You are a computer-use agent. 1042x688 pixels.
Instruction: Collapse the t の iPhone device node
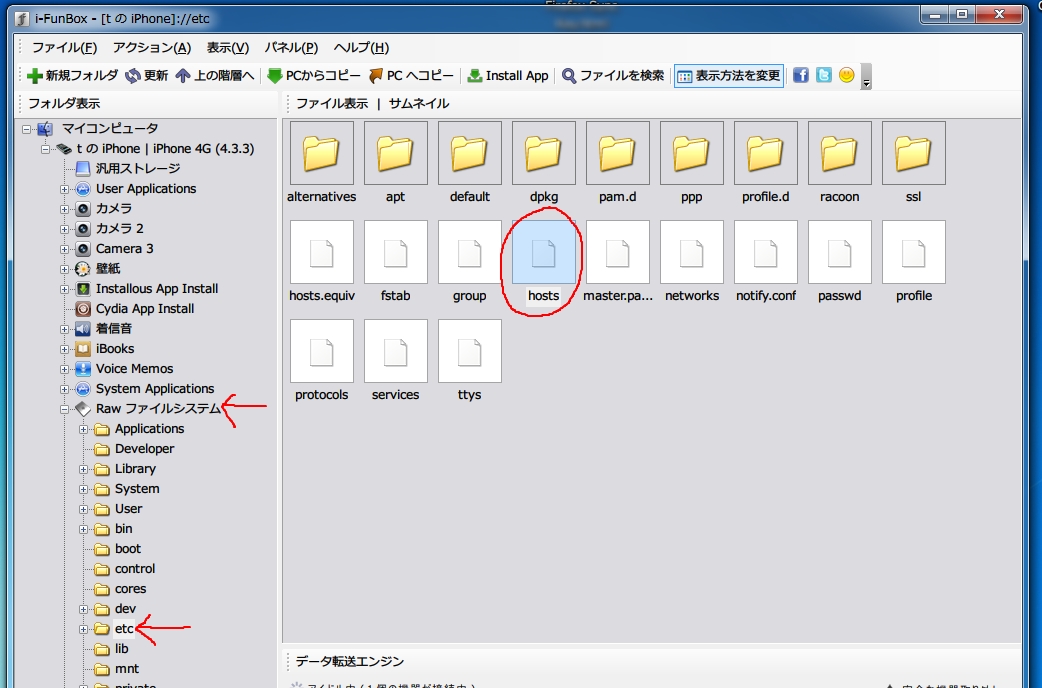point(46,149)
